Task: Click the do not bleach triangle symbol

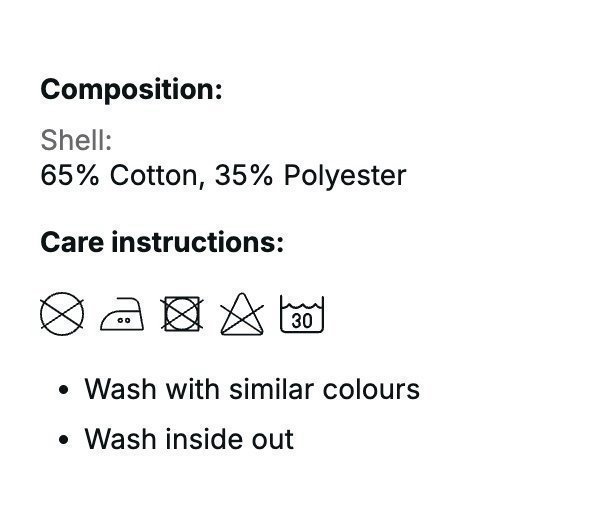Action: coord(242,315)
